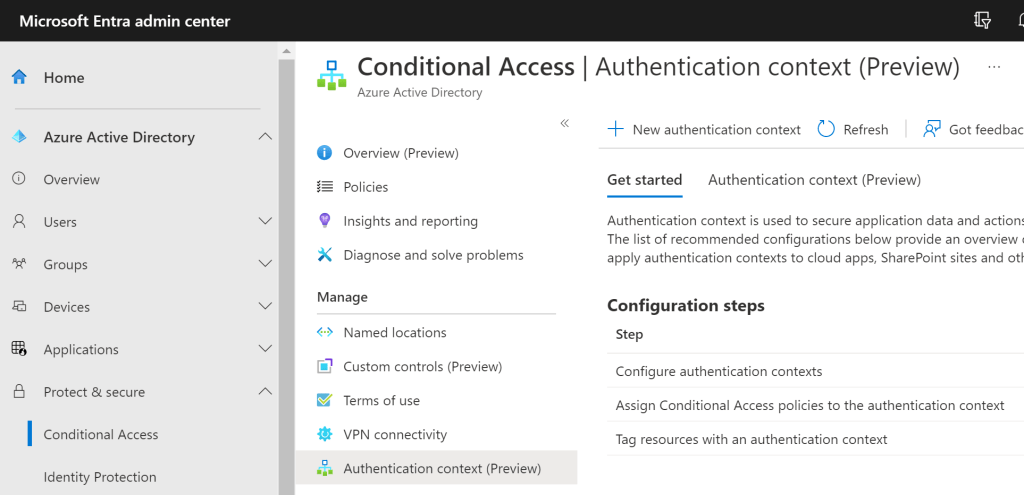This screenshot has width=1024, height=495.
Task: Refresh the authentication context list
Action: [x=853, y=129]
